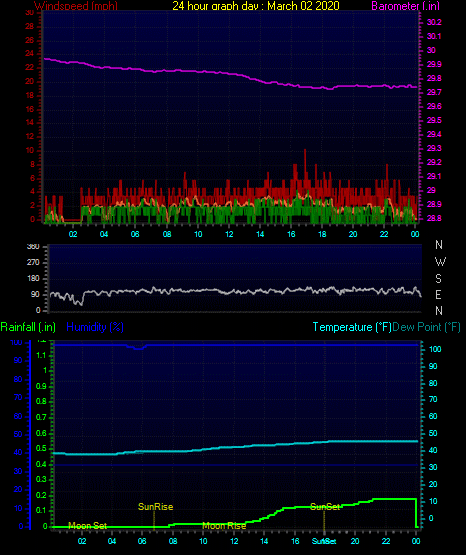
Task: Click the Dew Point (°F) legend label
Action: [x=427, y=327]
